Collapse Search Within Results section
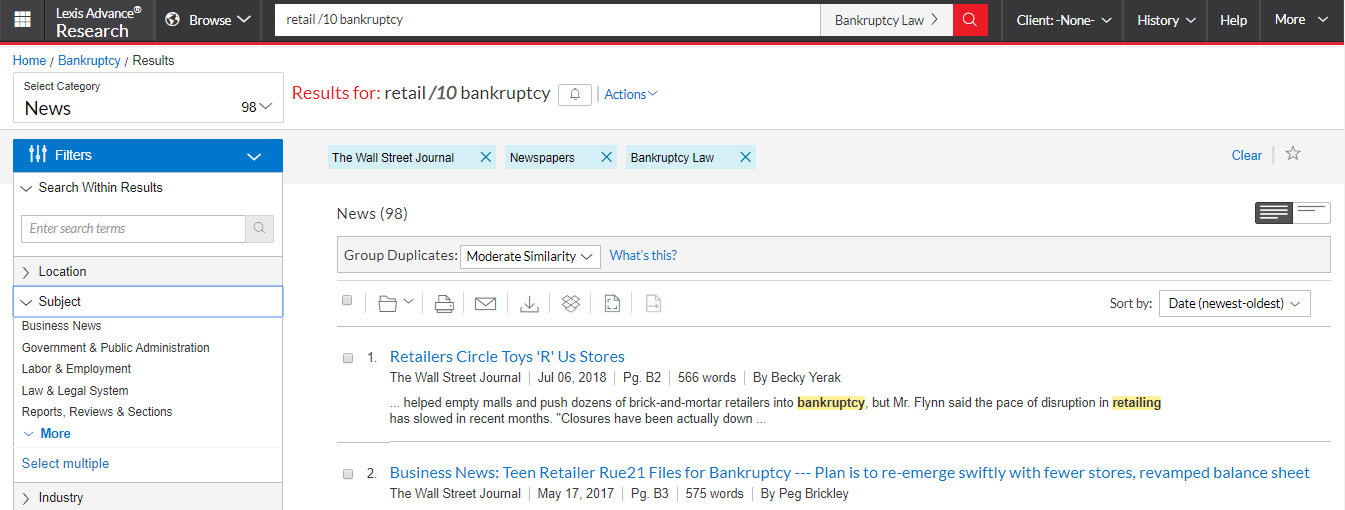This screenshot has height=510, width=1345. pos(148,187)
